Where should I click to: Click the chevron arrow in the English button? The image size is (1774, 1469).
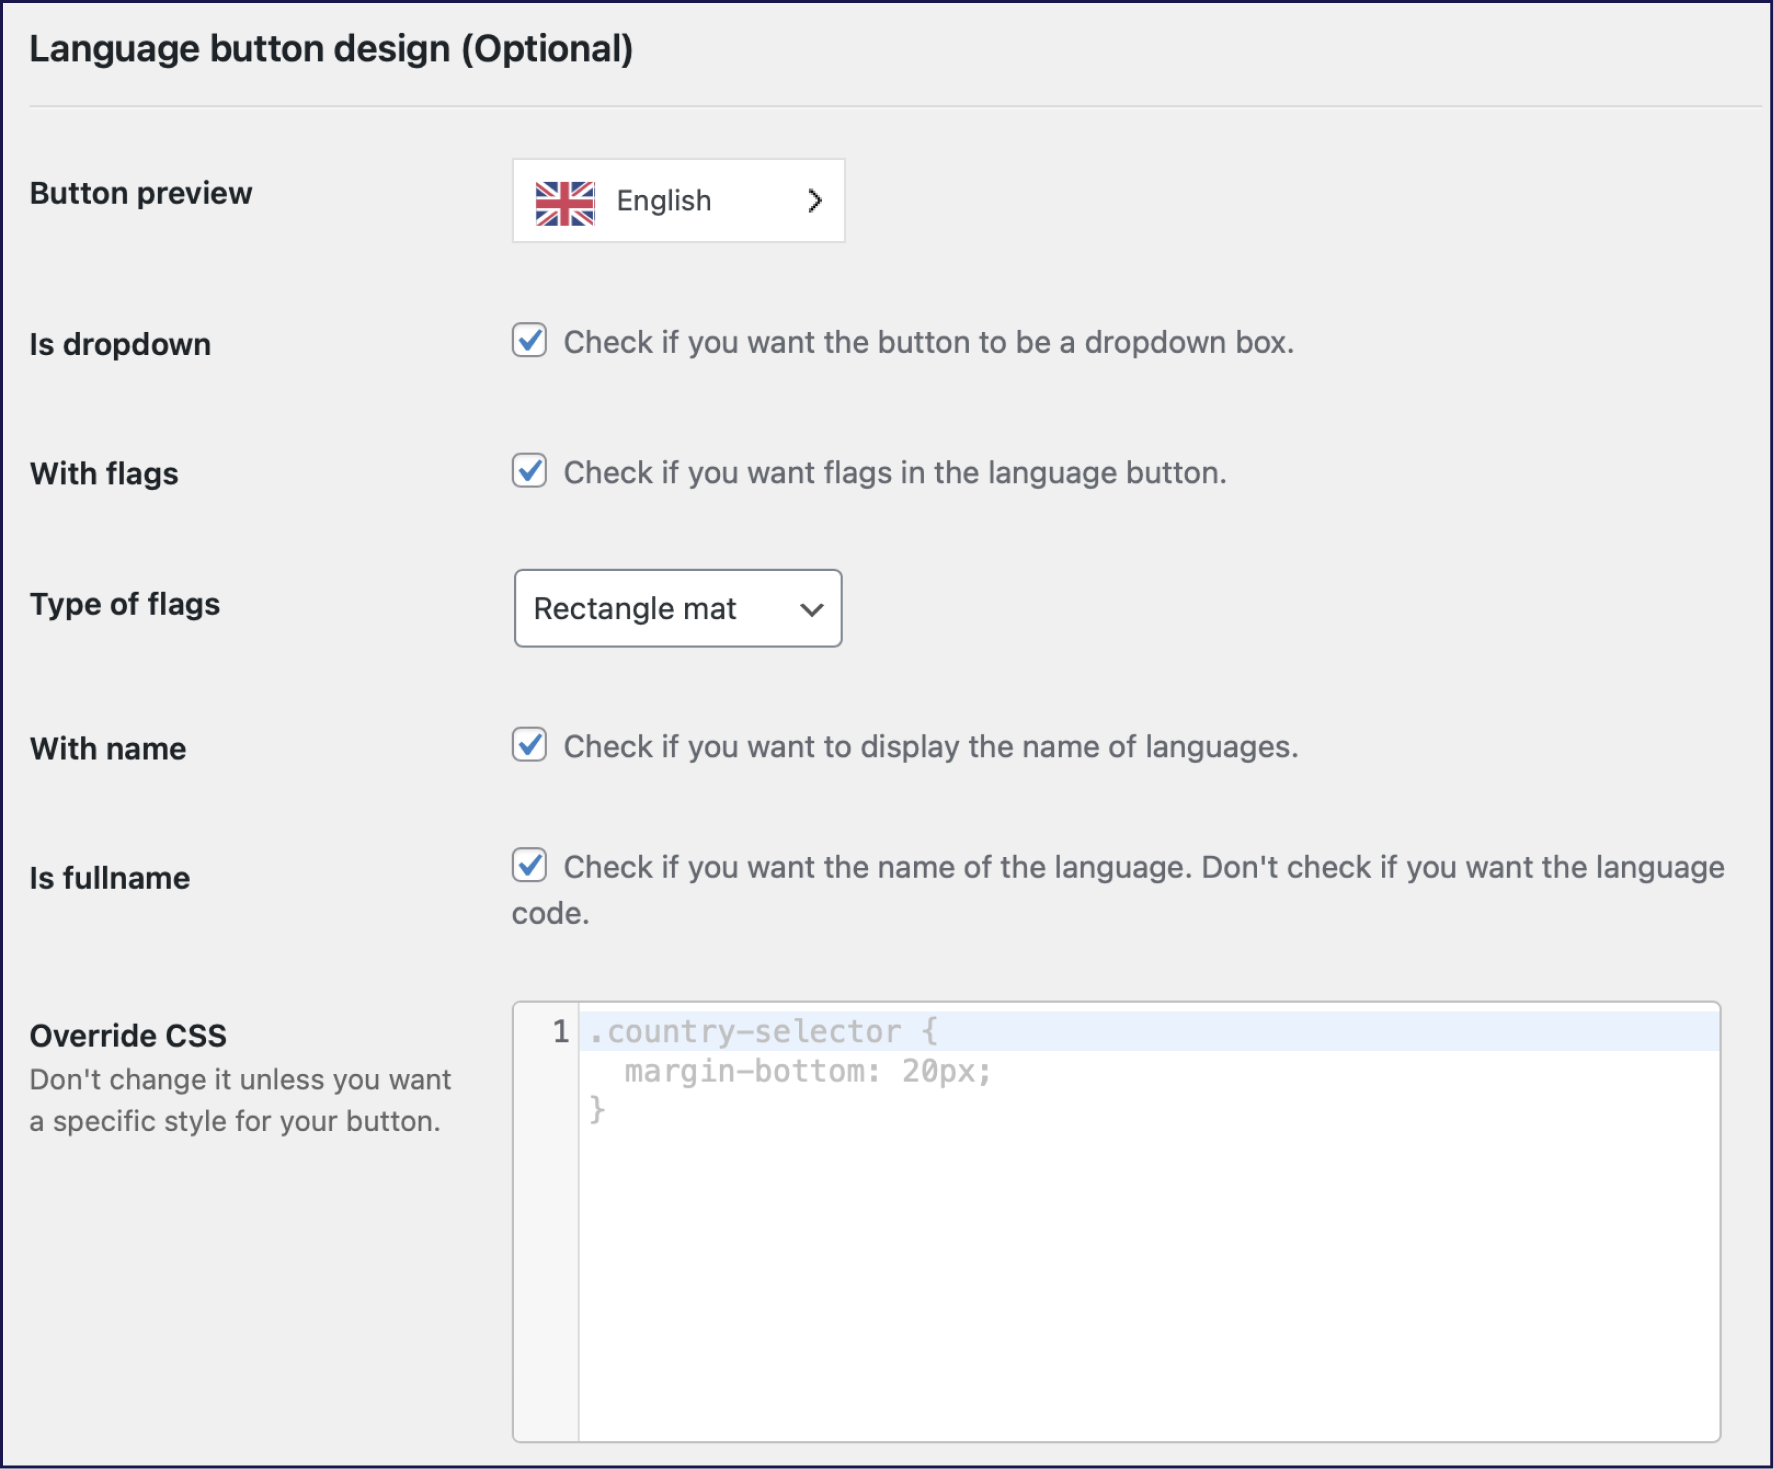[x=815, y=200]
